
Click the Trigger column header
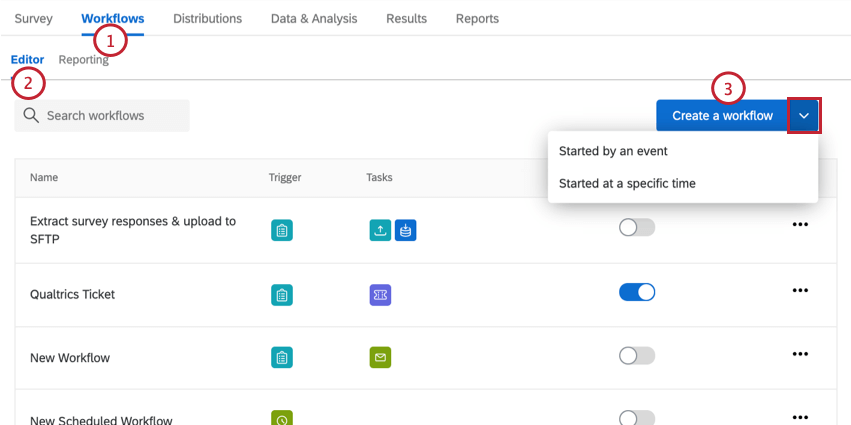click(x=285, y=177)
